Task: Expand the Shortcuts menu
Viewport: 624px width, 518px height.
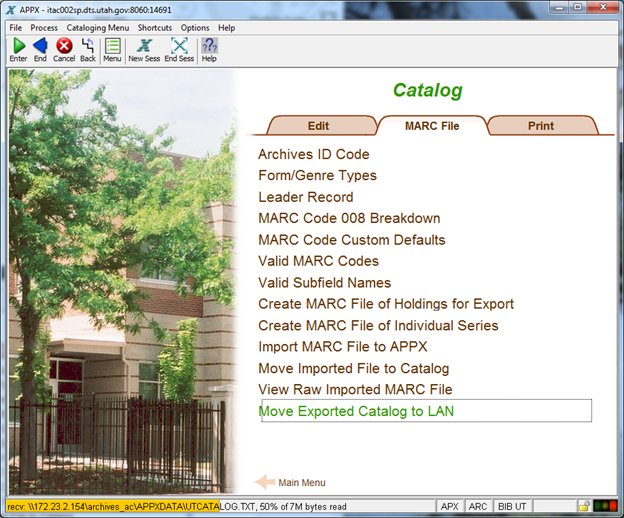Action: pos(154,28)
